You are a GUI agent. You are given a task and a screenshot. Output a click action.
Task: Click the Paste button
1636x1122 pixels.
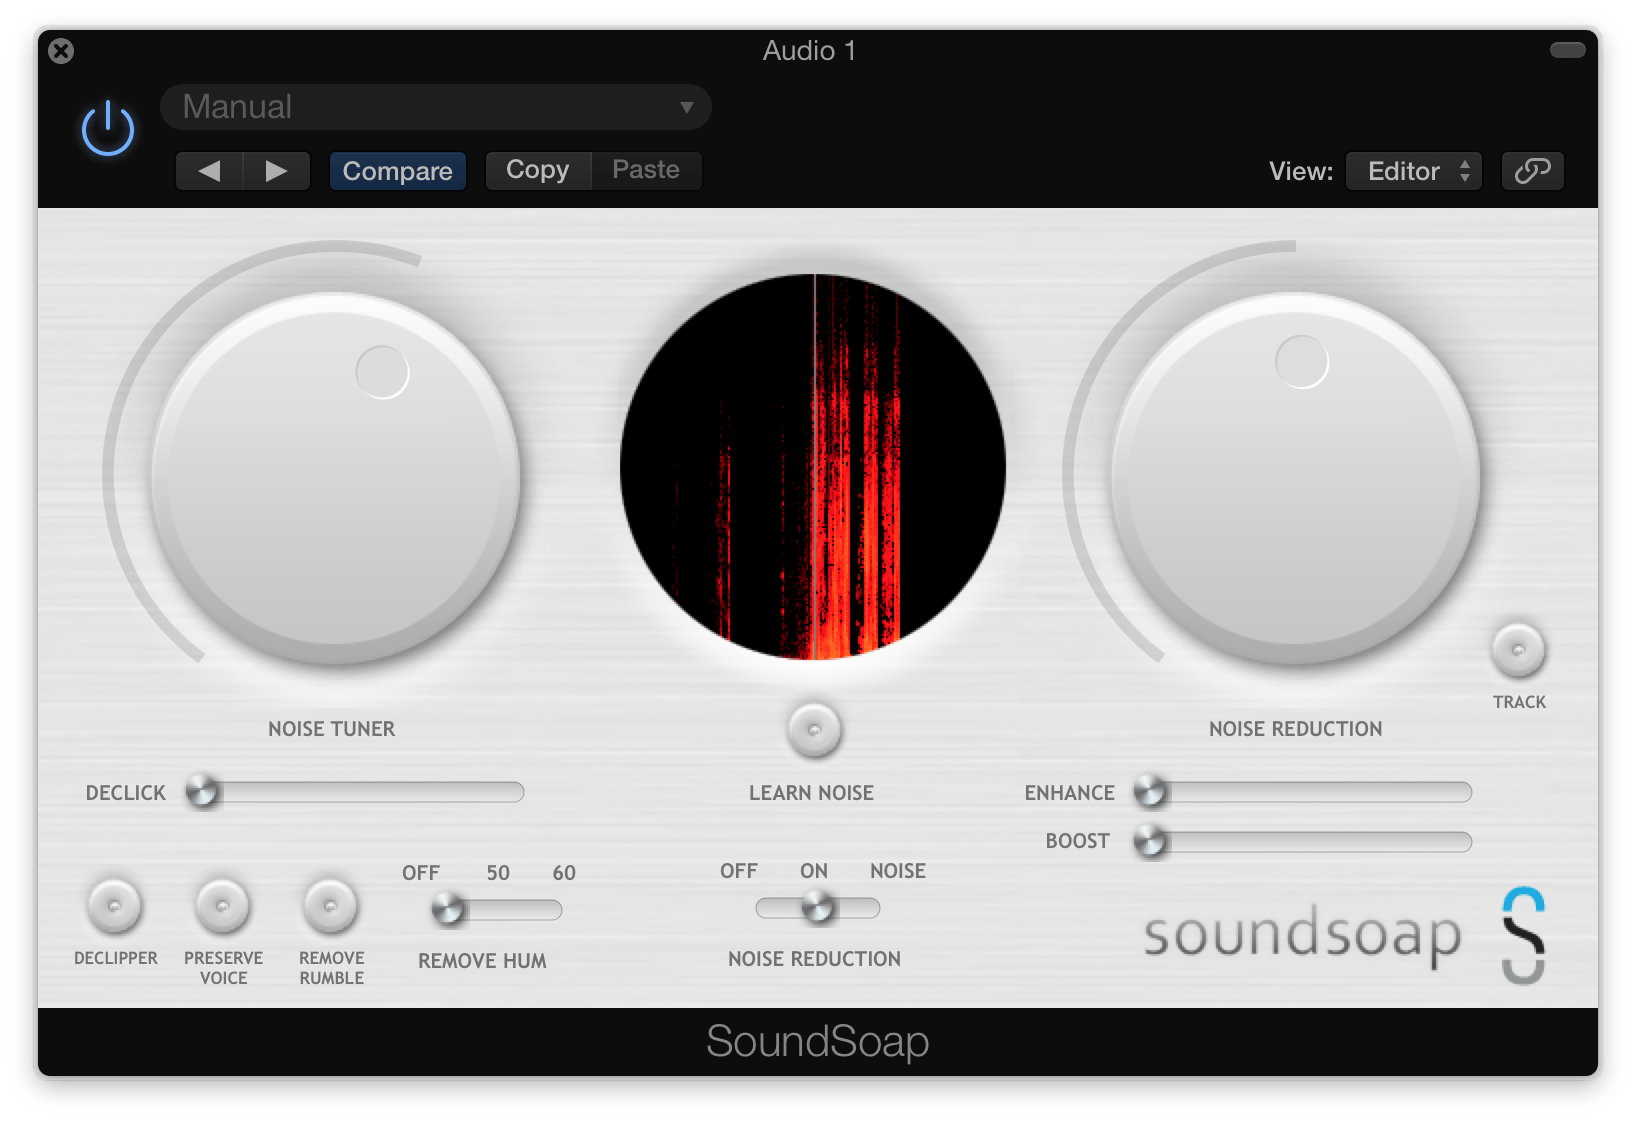pos(646,170)
